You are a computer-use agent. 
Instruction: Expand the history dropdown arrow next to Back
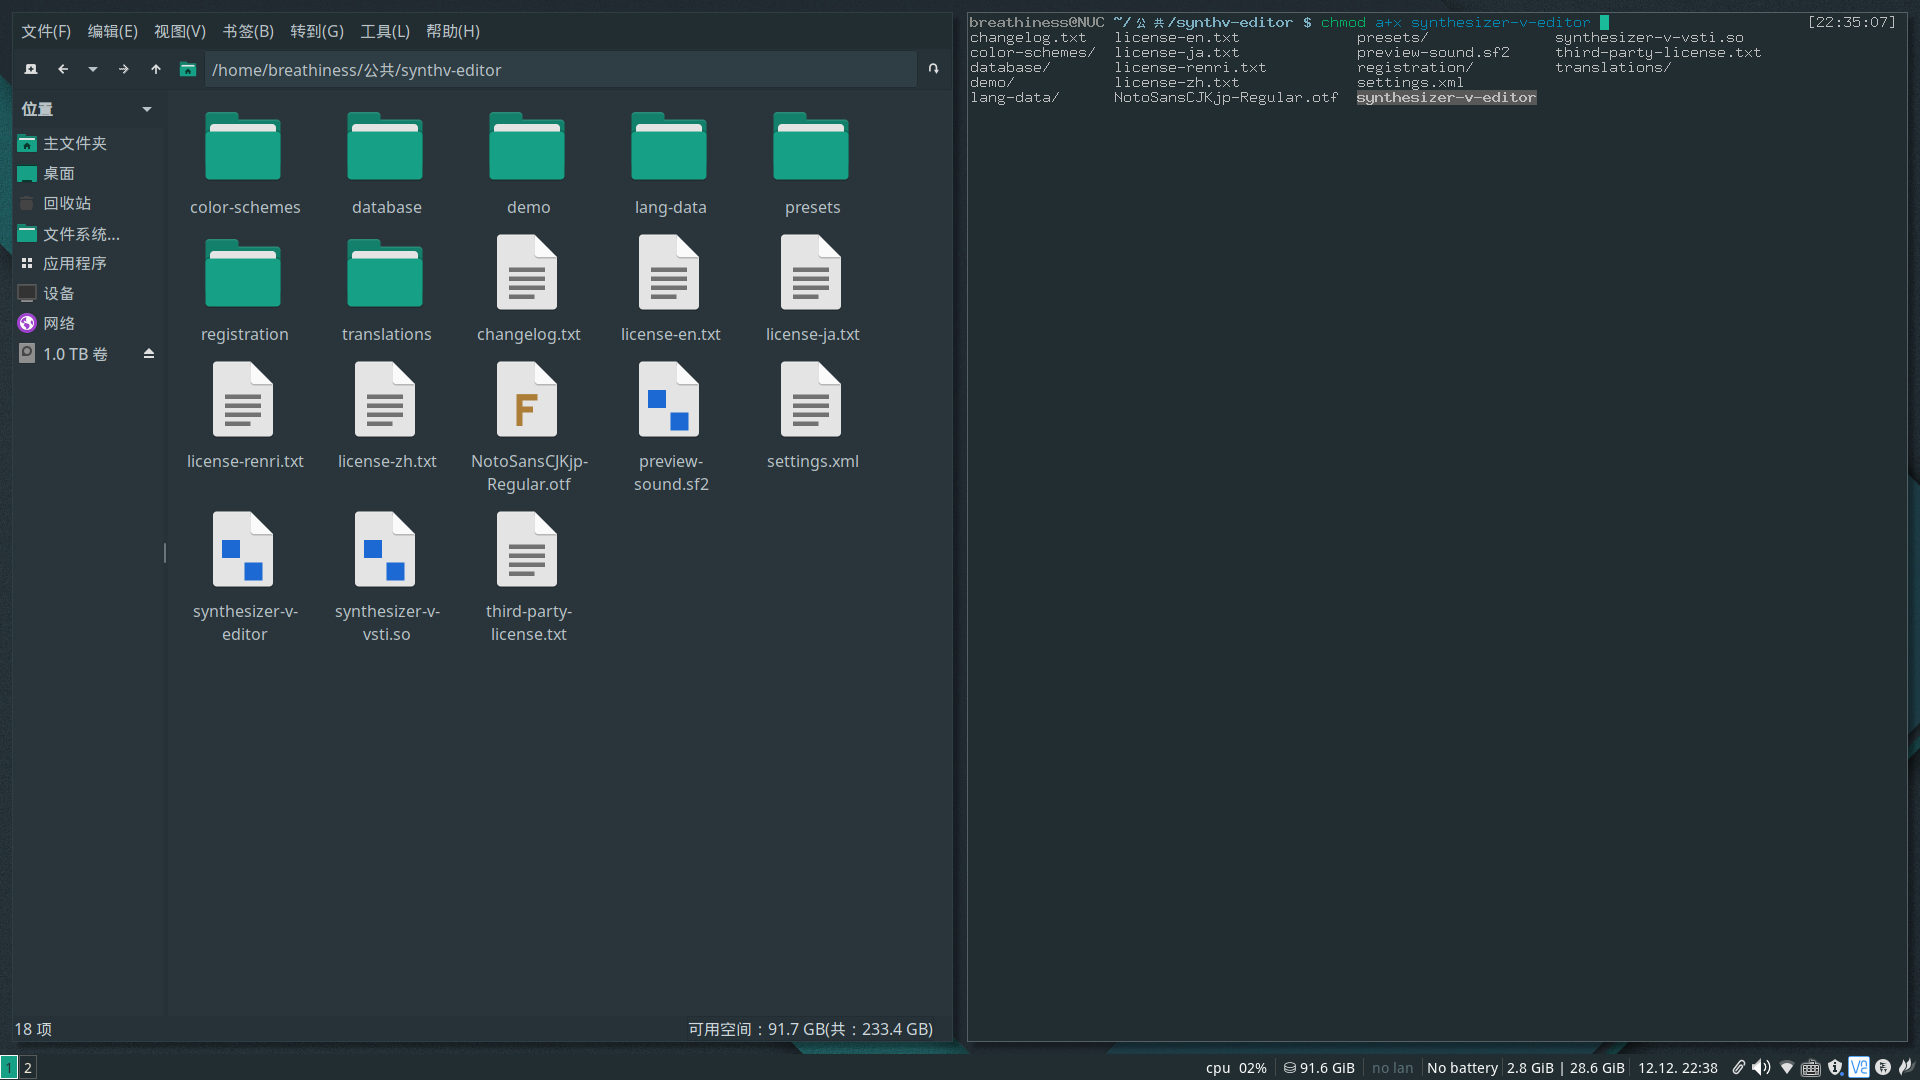pos(92,69)
